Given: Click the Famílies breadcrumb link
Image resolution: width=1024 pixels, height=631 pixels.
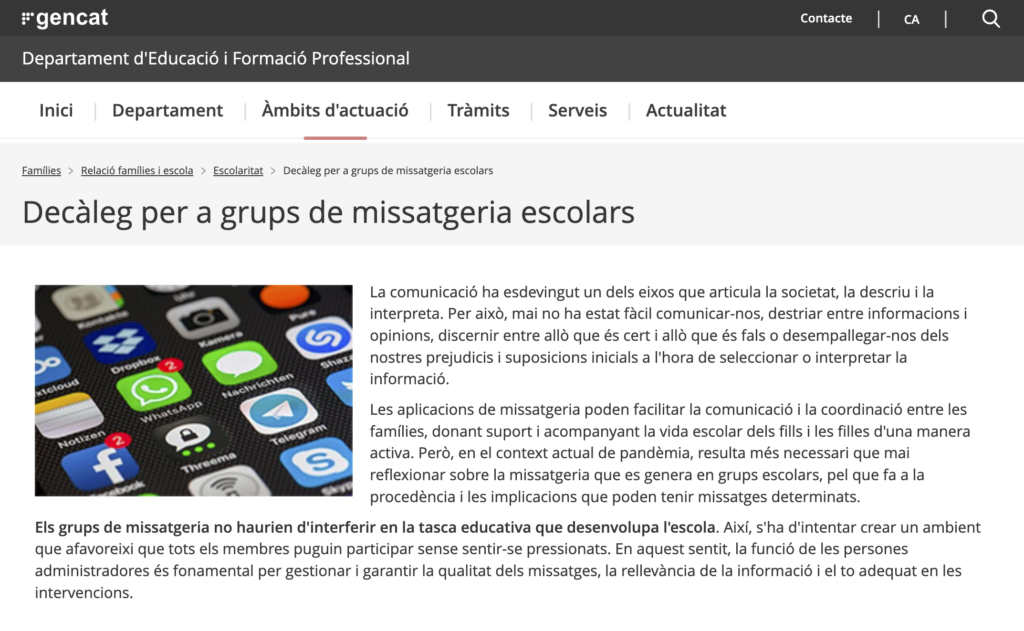Looking at the screenshot, I should [41, 171].
